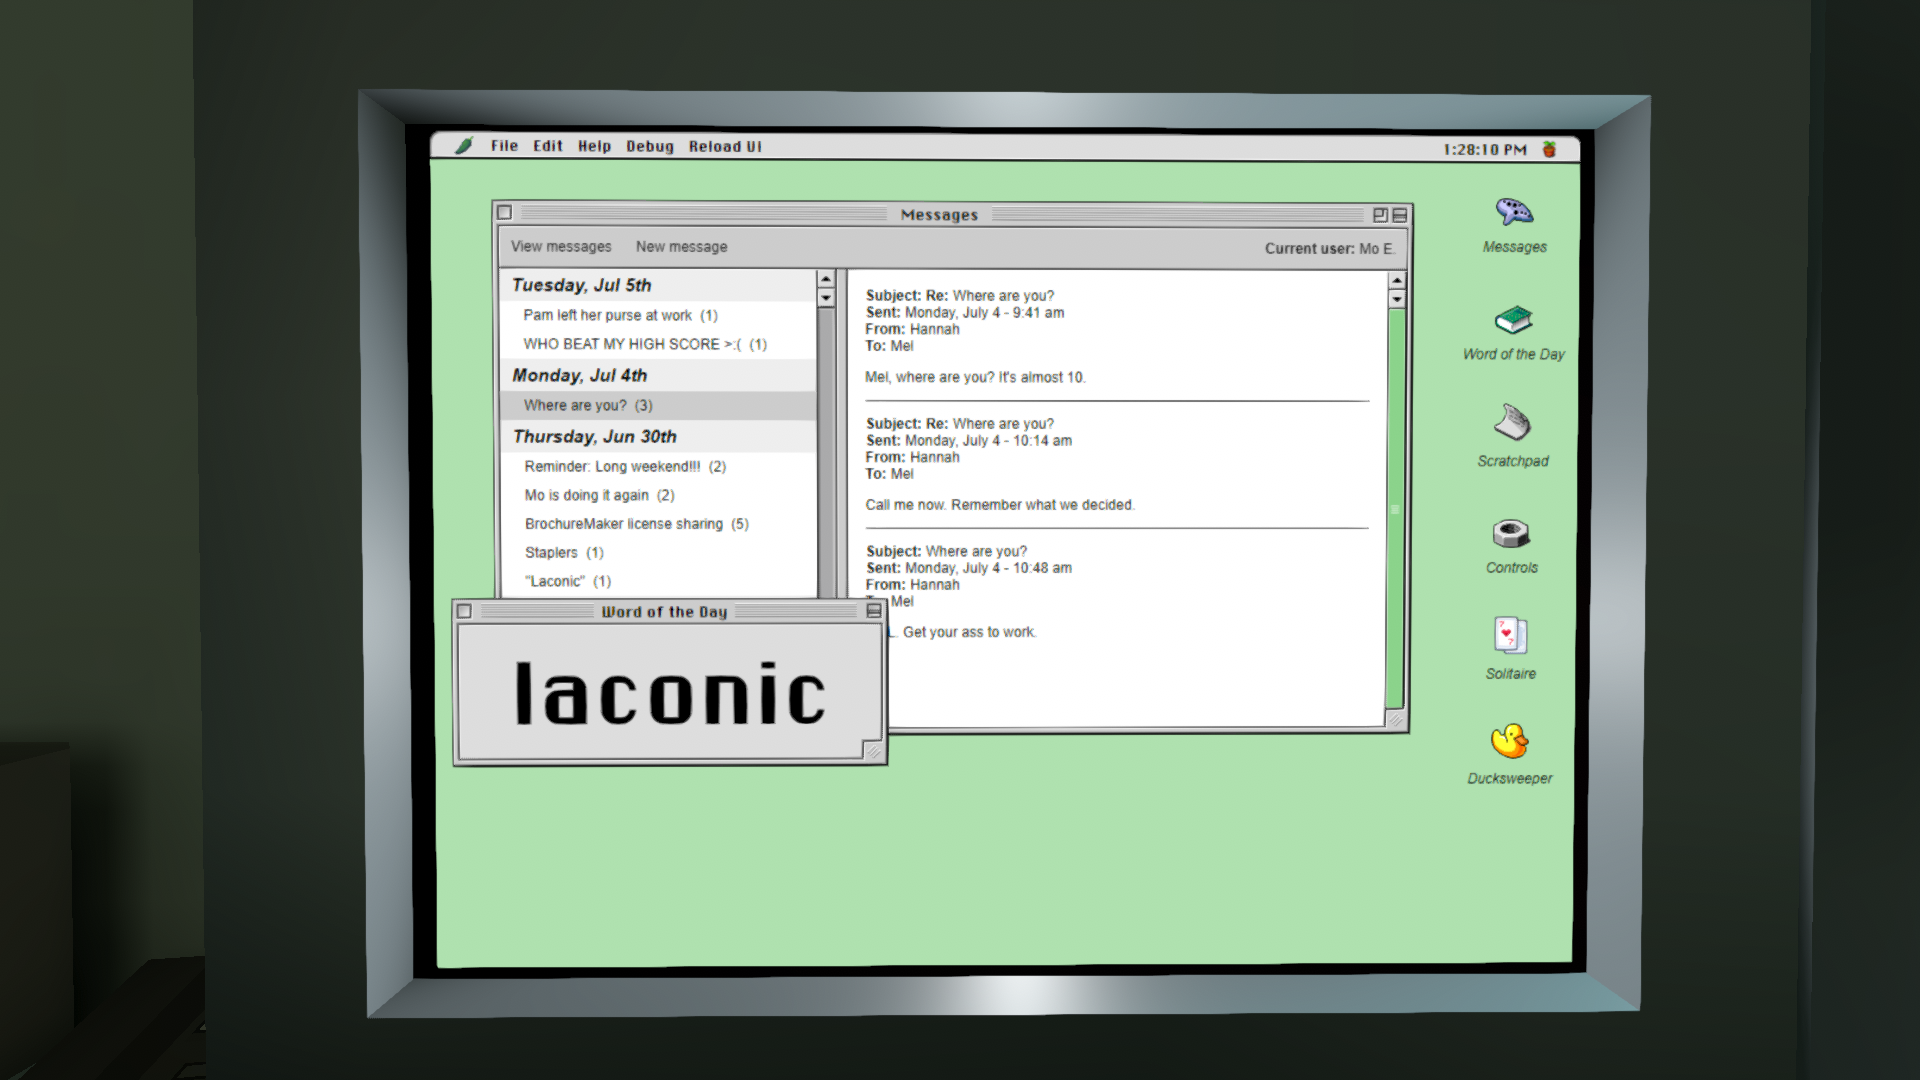This screenshot has height=1080, width=1920.
Task: Open the Debug menu
Action: tap(649, 147)
